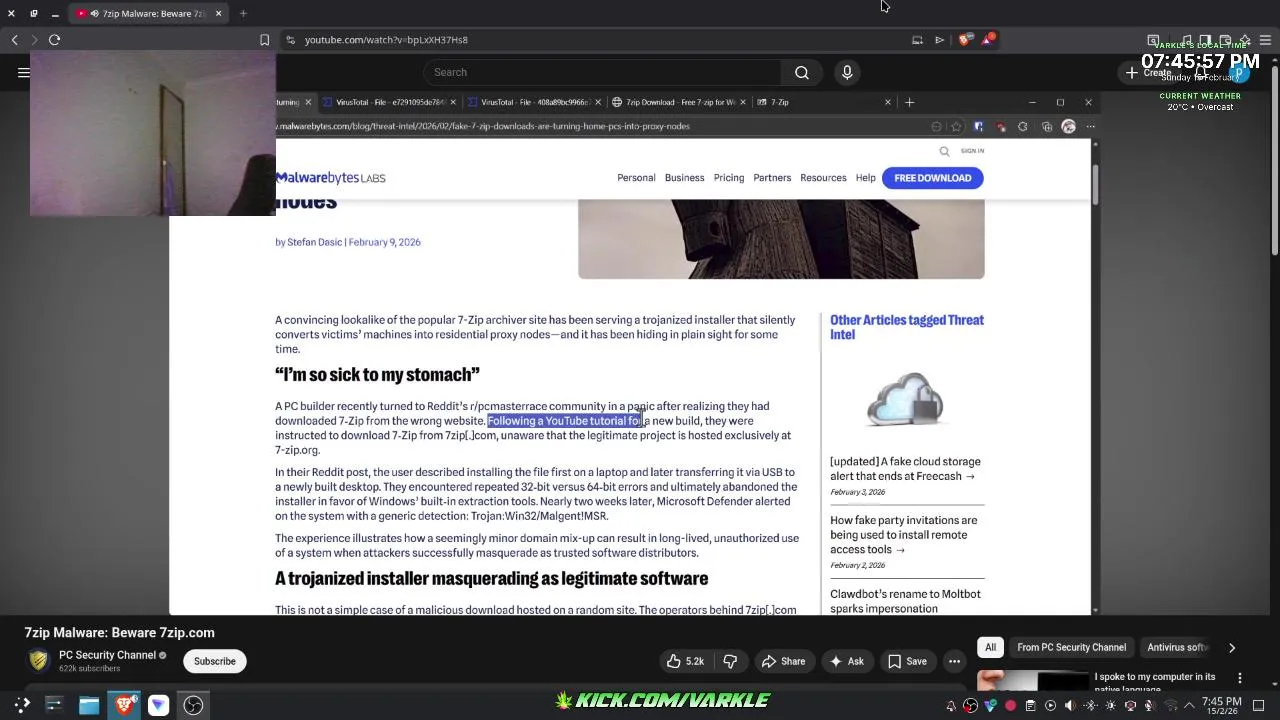Open the Brave browser taskbar icon
The height and width of the screenshot is (720, 1280).
[x=124, y=705]
